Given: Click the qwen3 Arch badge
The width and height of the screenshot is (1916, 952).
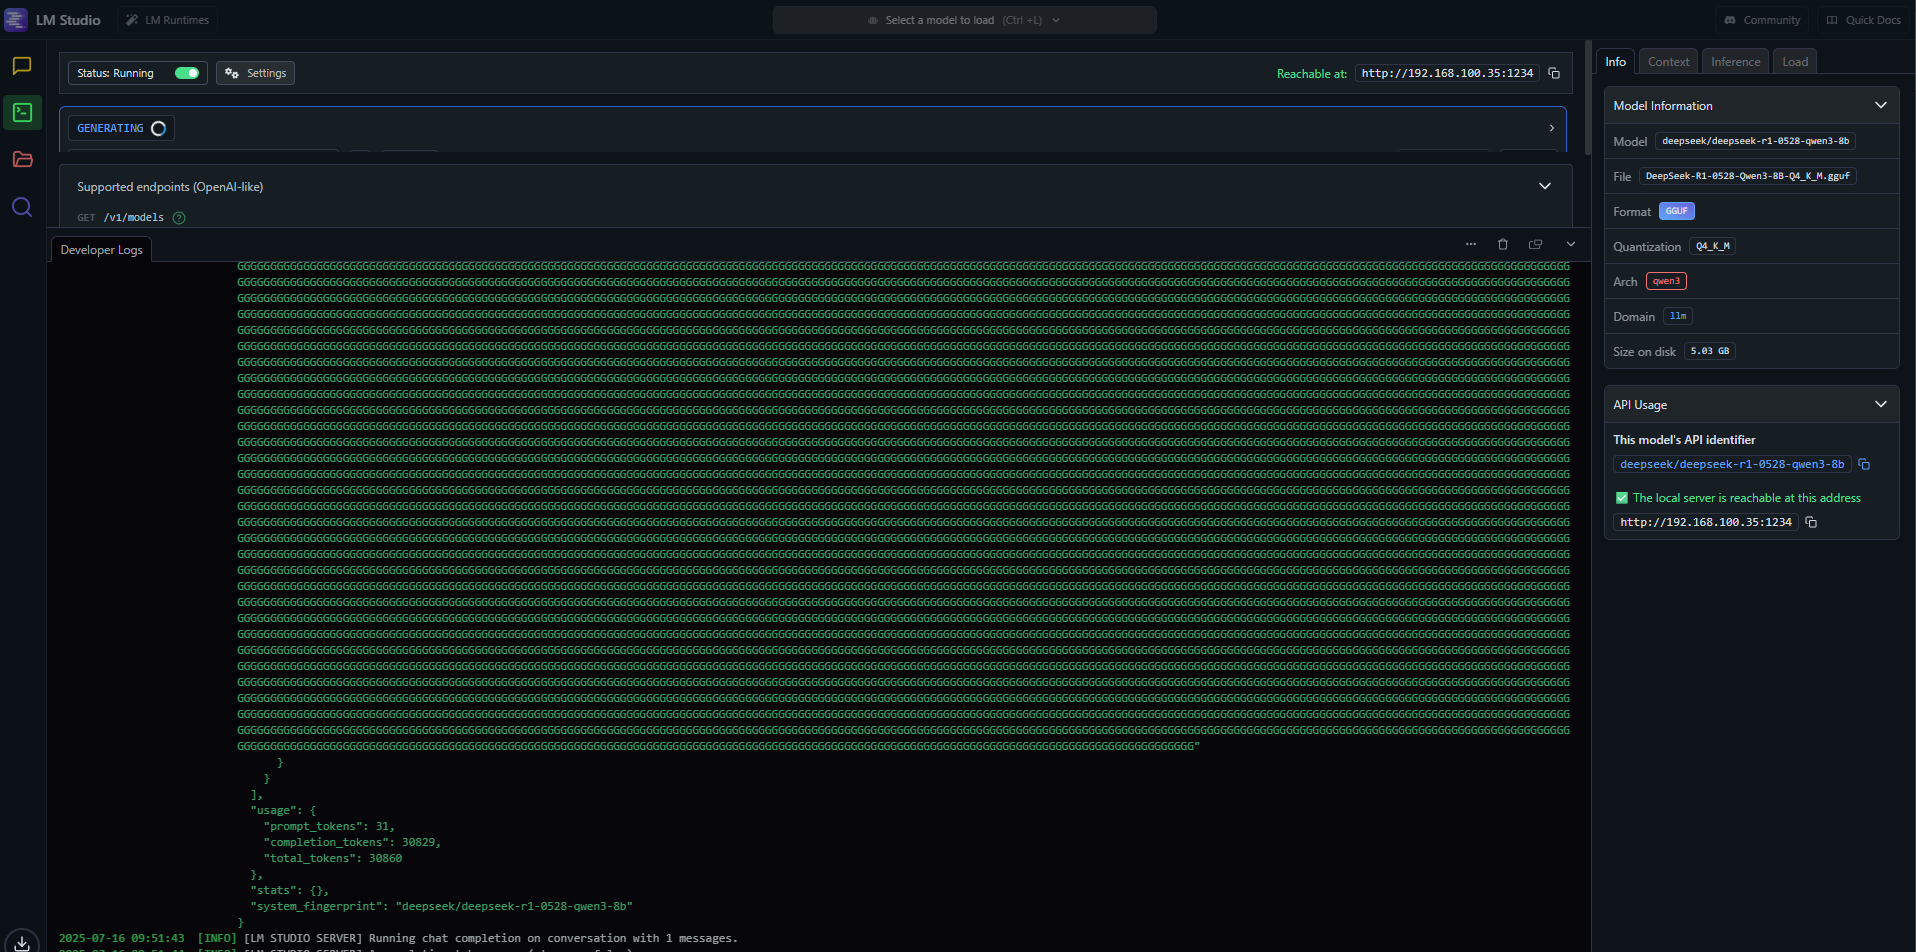Looking at the screenshot, I should pyautogui.click(x=1666, y=281).
